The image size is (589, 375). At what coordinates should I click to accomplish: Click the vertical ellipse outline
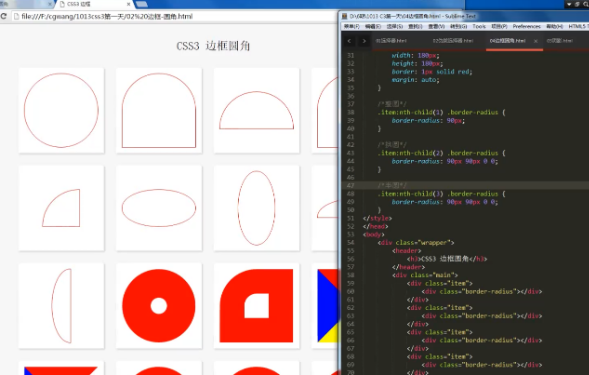257,208
